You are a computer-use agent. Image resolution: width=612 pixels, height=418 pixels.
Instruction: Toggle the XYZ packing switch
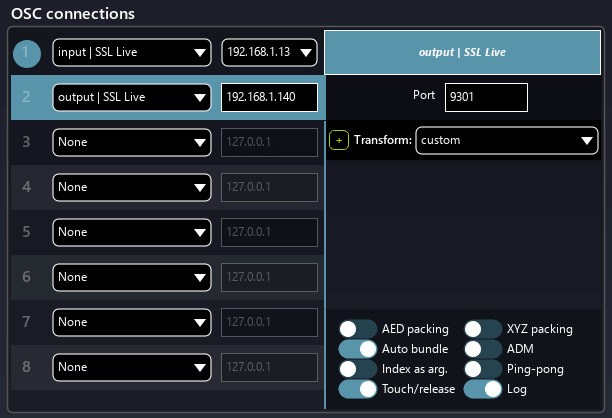[483, 328]
